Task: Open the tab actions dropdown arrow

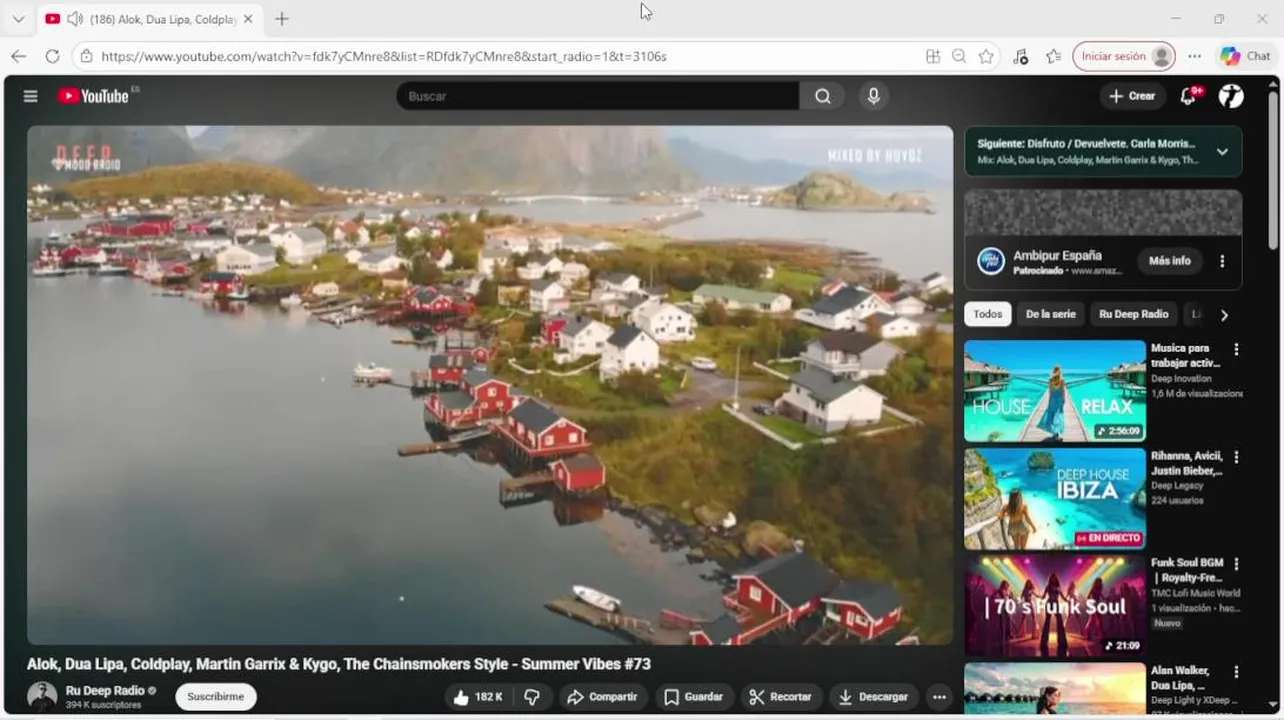Action: click(x=18, y=19)
